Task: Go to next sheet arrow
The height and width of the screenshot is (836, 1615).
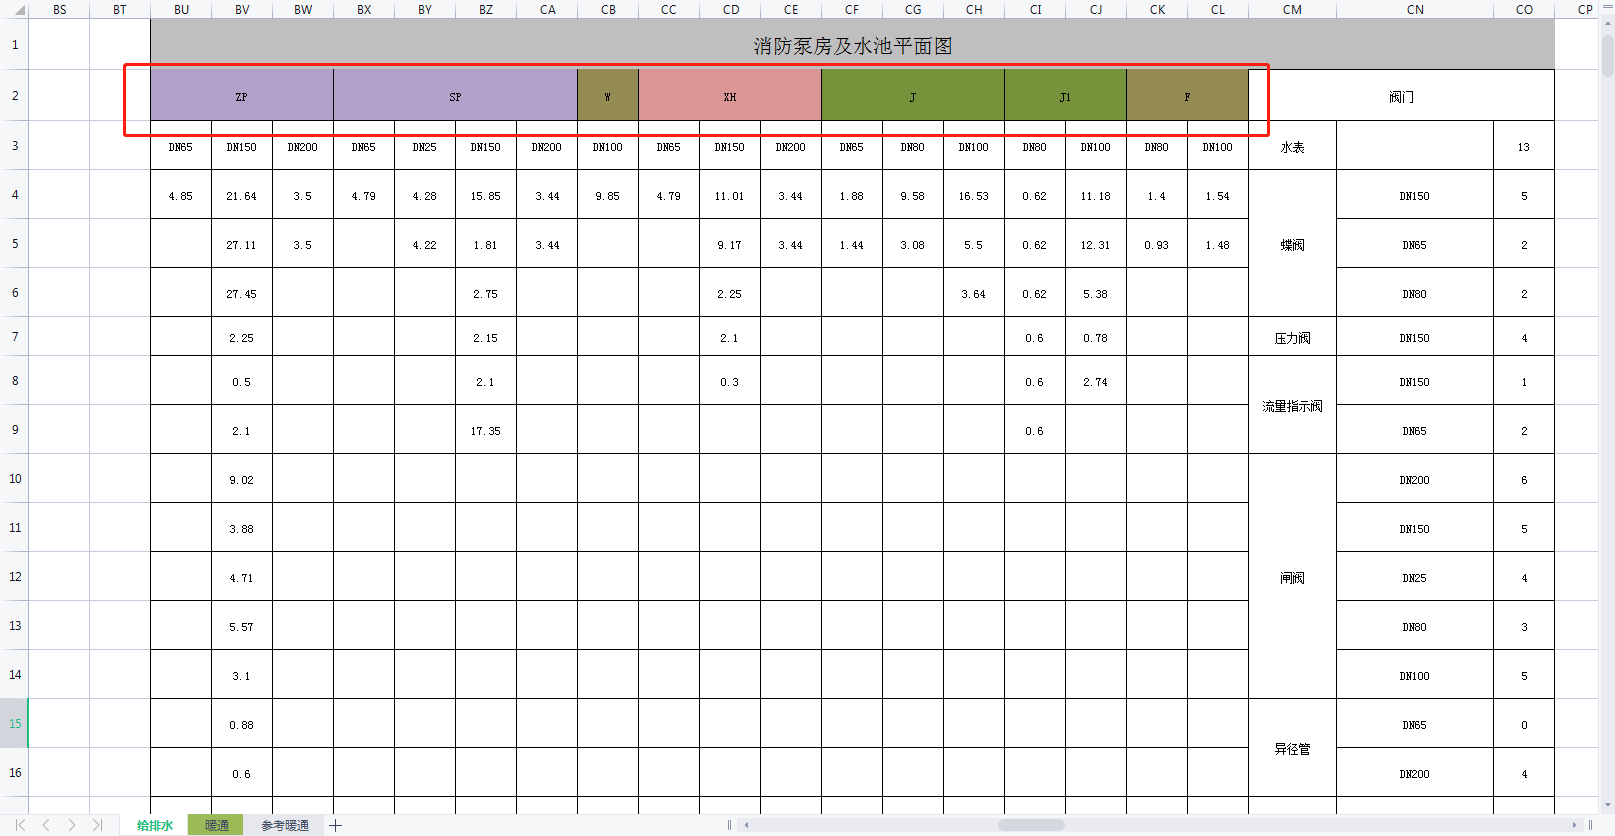Action: point(72,825)
